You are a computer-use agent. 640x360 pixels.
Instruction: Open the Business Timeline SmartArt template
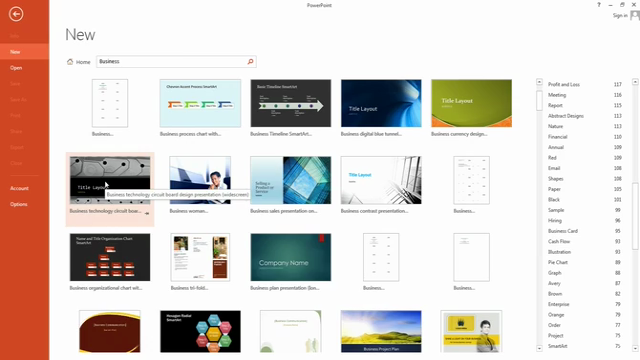pyautogui.click(x=291, y=103)
